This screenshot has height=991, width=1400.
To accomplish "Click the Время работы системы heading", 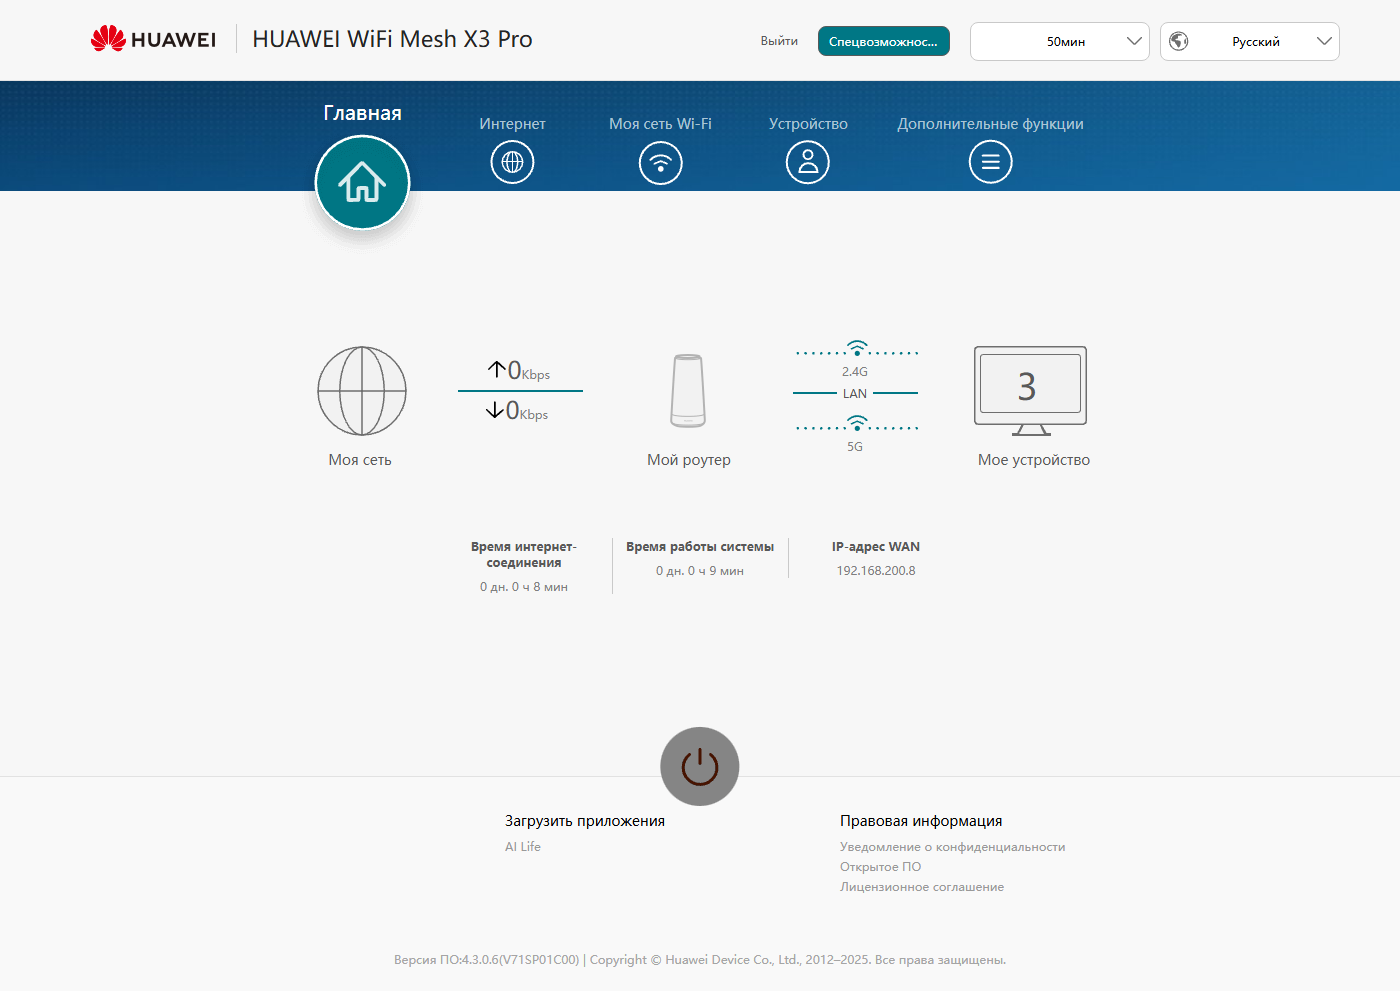I will [700, 547].
